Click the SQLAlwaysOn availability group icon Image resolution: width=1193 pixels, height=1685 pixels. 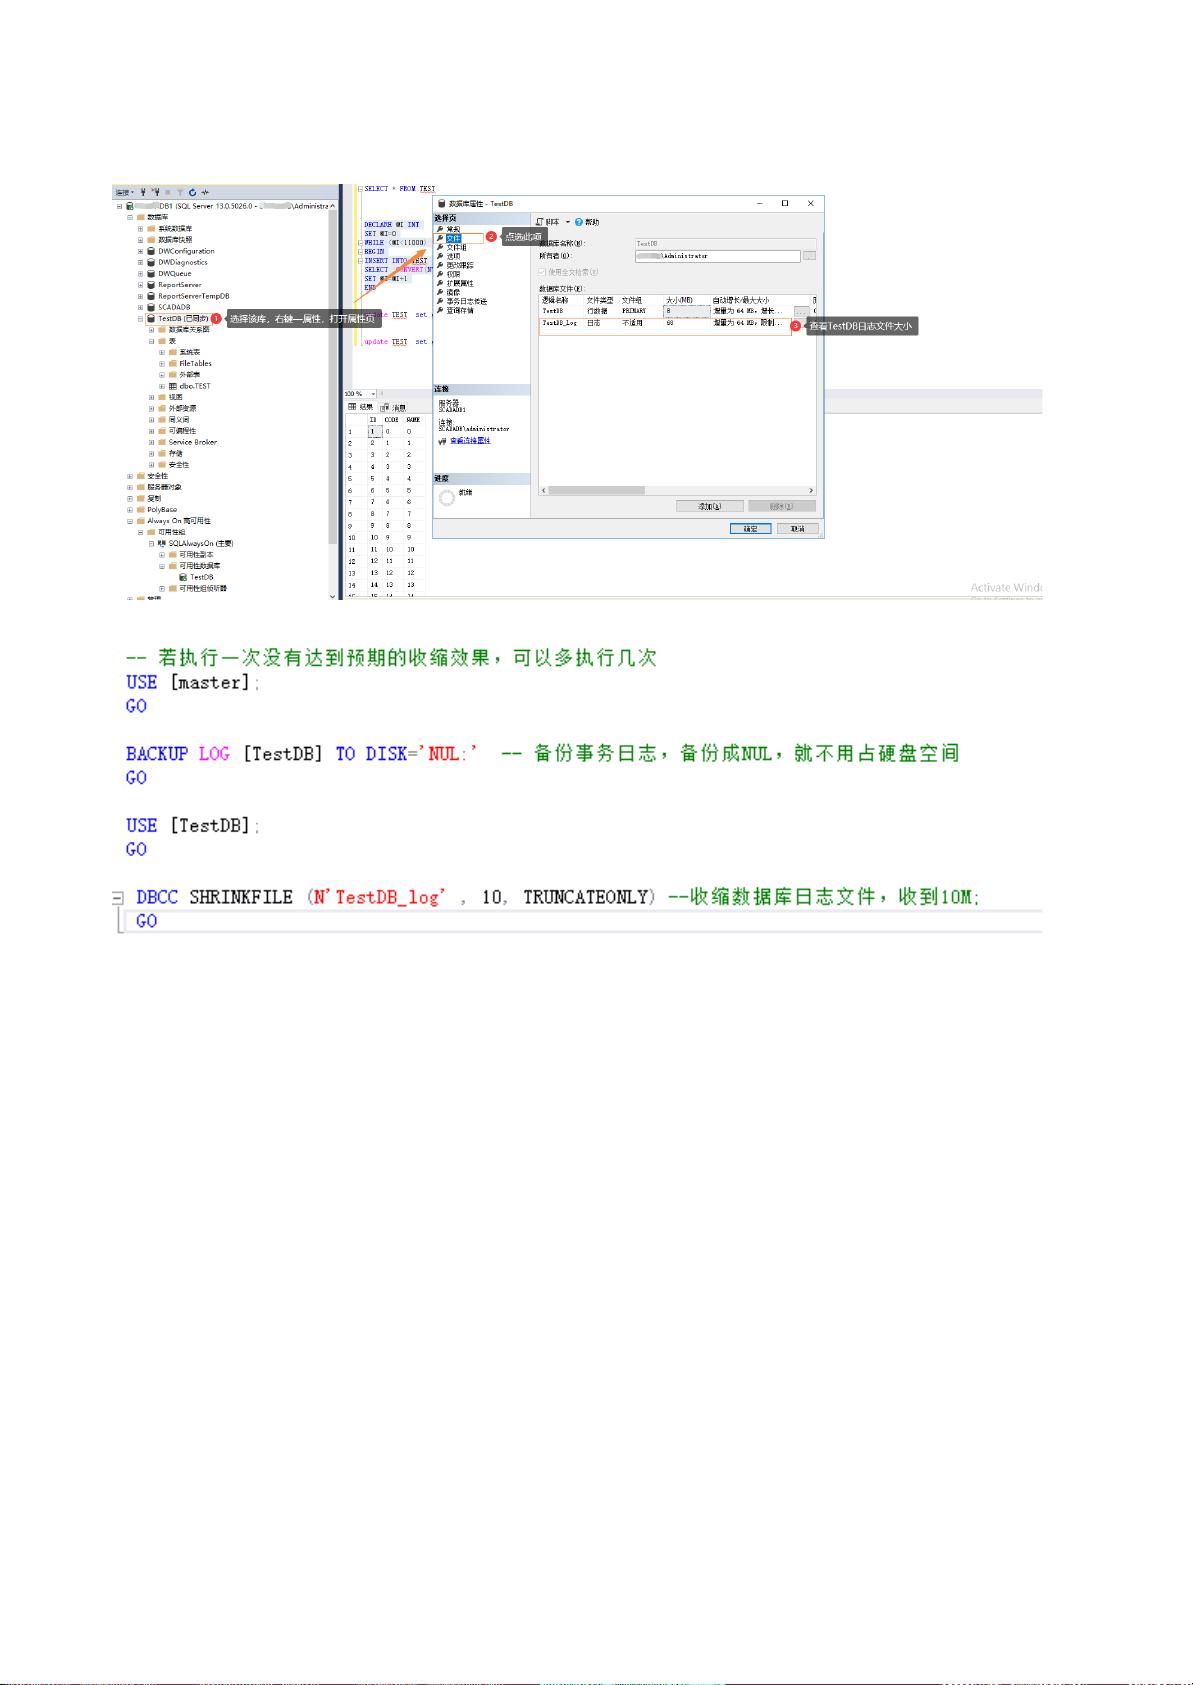162,543
